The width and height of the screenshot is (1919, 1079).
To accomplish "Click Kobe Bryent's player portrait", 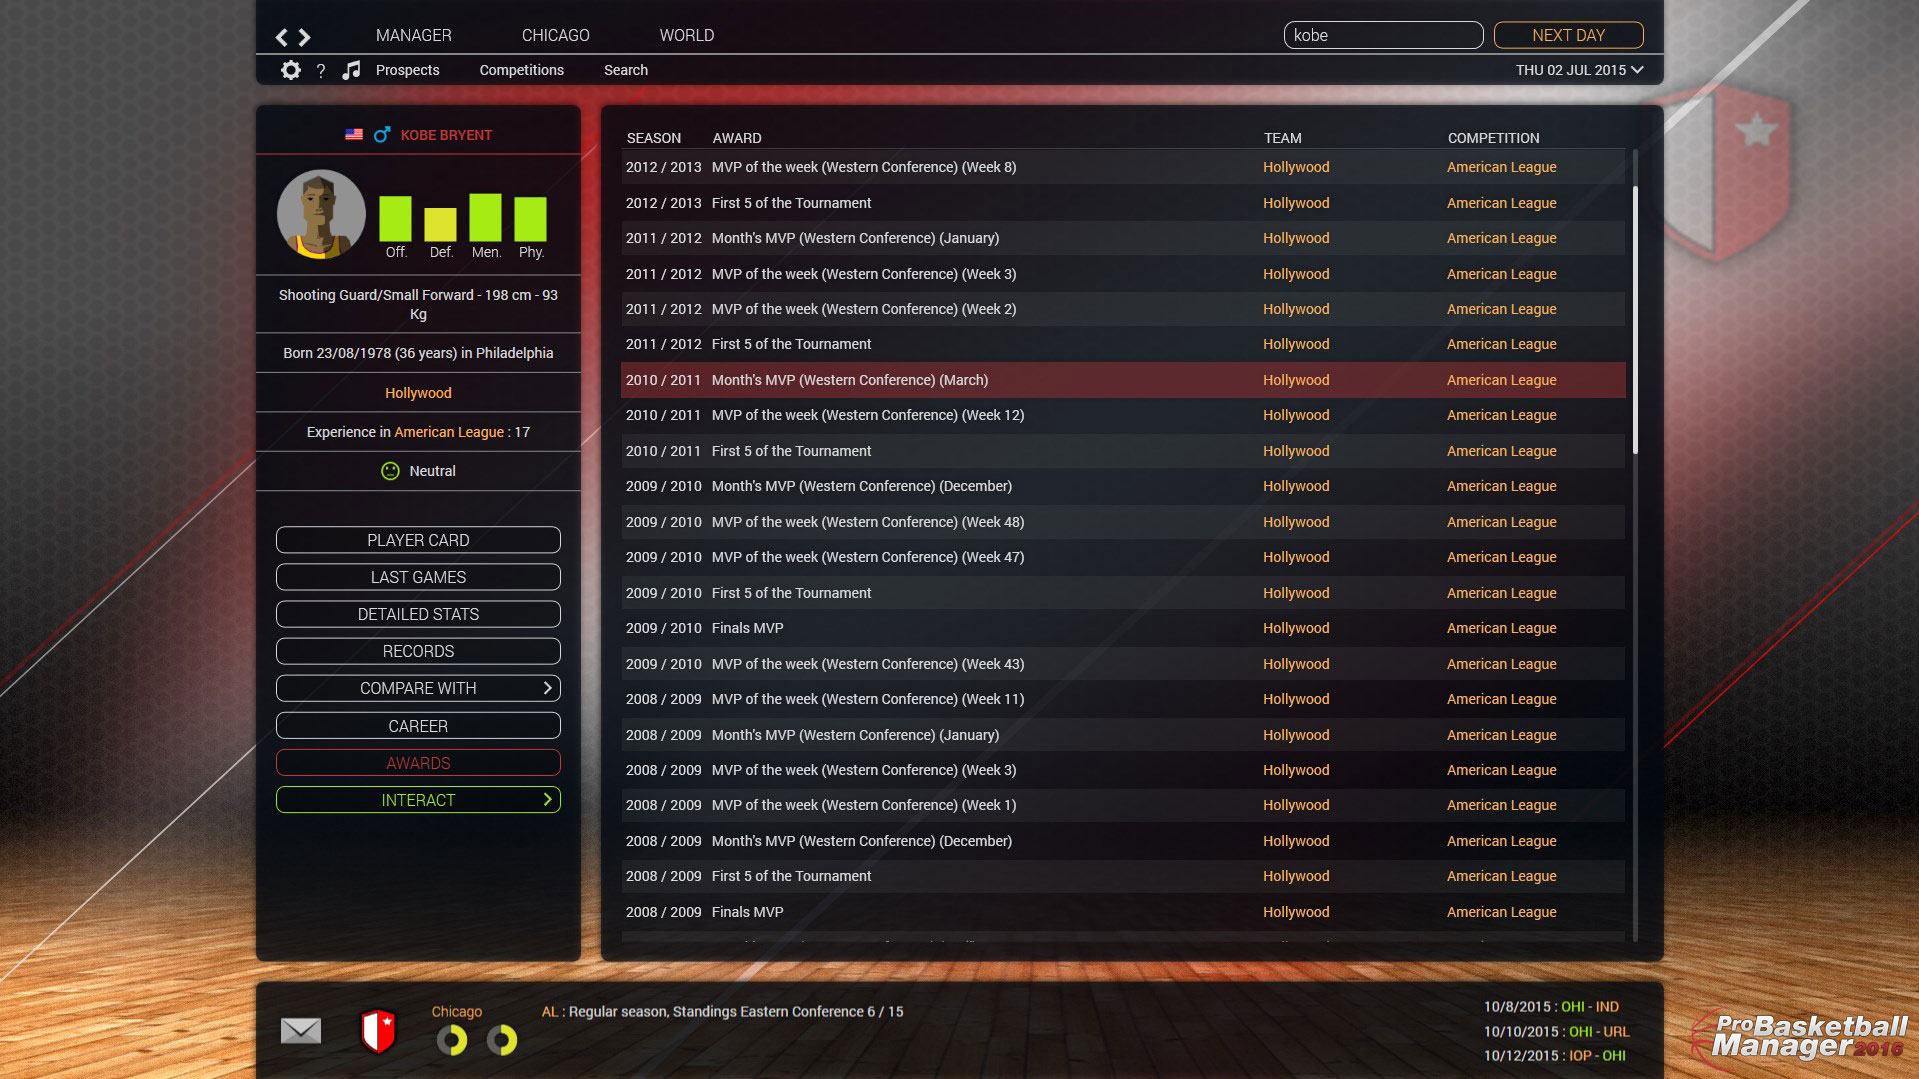I will coord(321,215).
